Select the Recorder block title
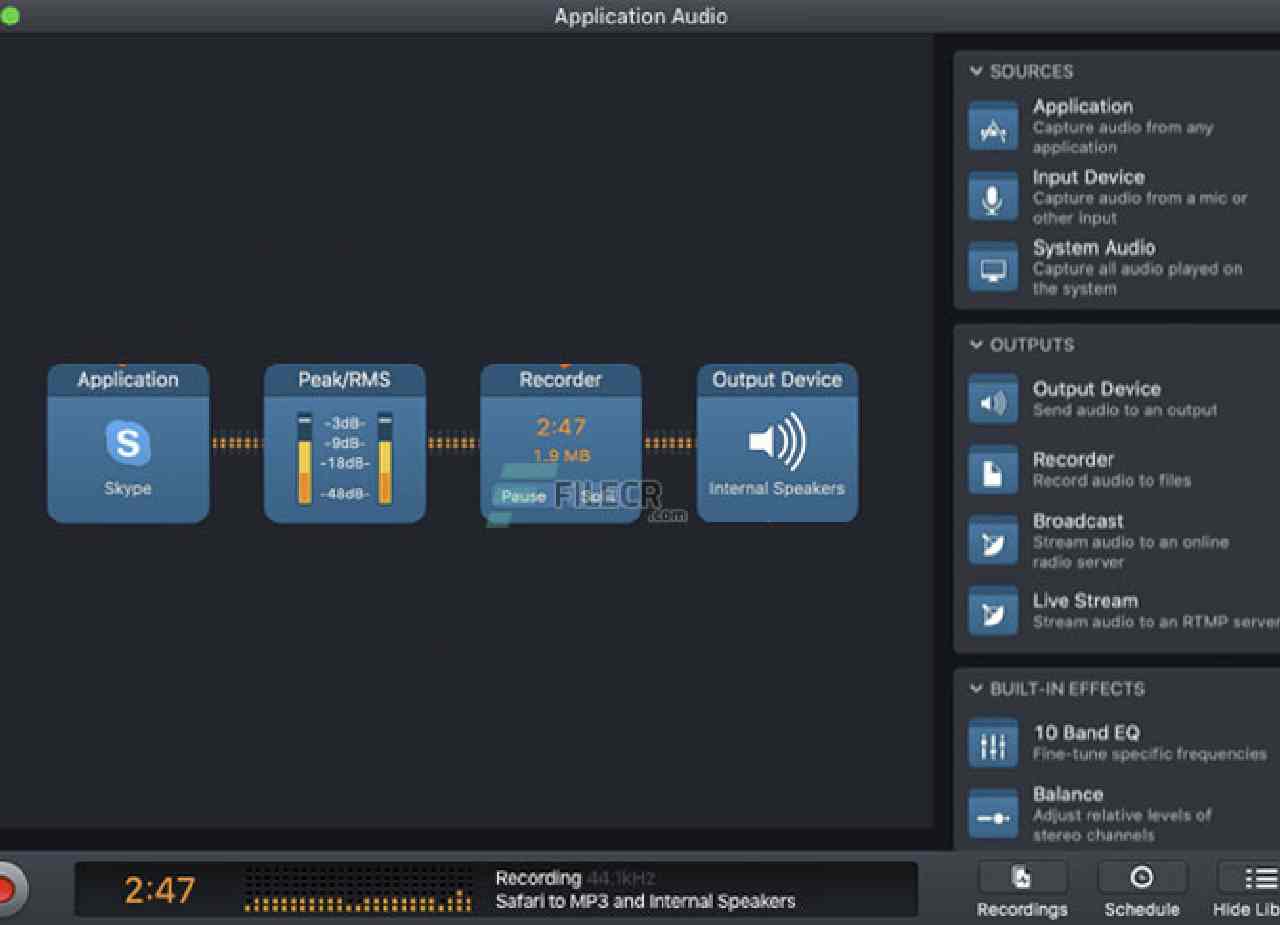This screenshot has height=925, width=1280. (x=561, y=379)
